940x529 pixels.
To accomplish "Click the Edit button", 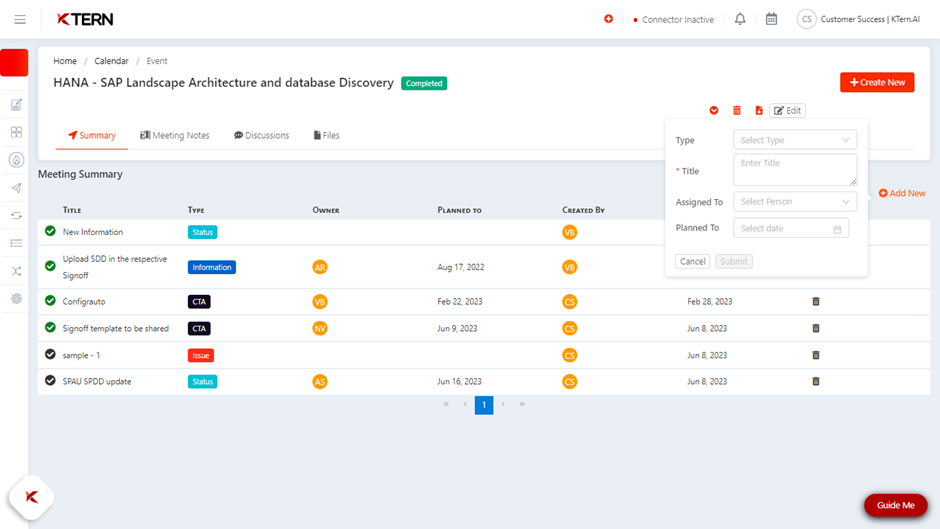I will pos(787,110).
